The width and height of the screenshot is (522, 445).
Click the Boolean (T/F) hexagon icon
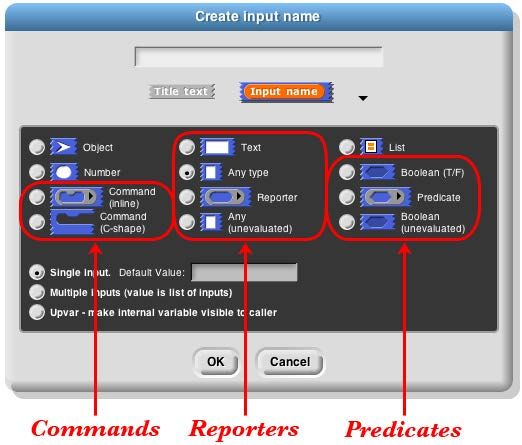tap(377, 172)
